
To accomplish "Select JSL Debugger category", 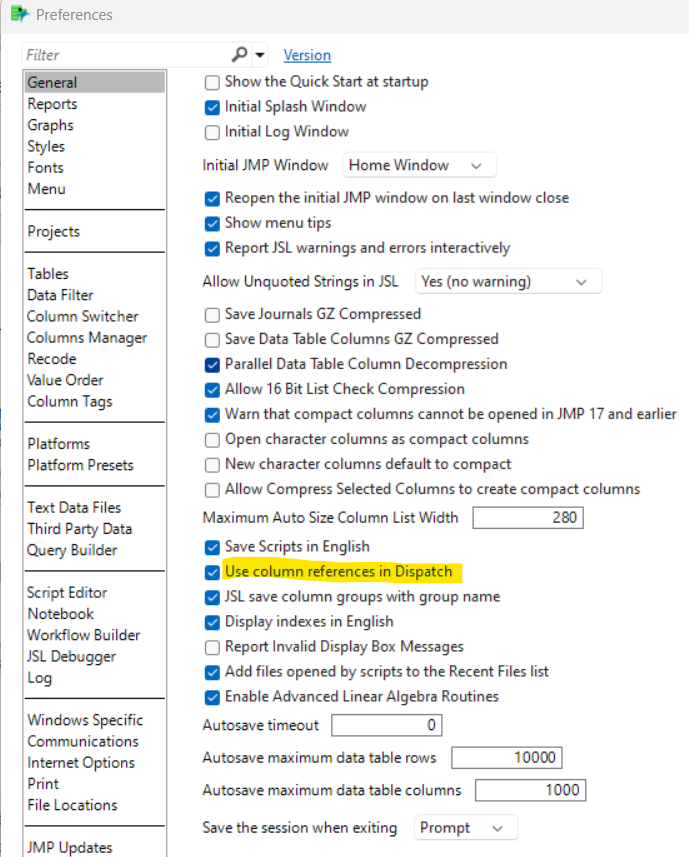I will point(72,656).
